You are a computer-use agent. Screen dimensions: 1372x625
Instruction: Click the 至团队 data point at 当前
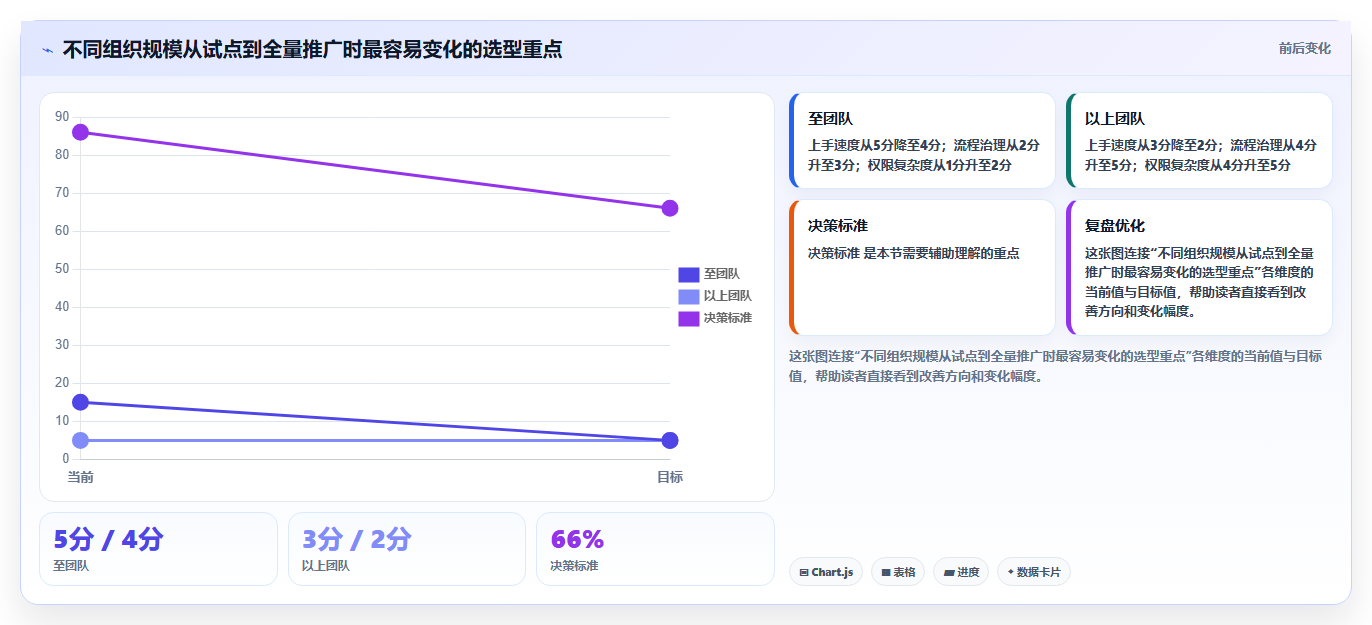pos(81,402)
